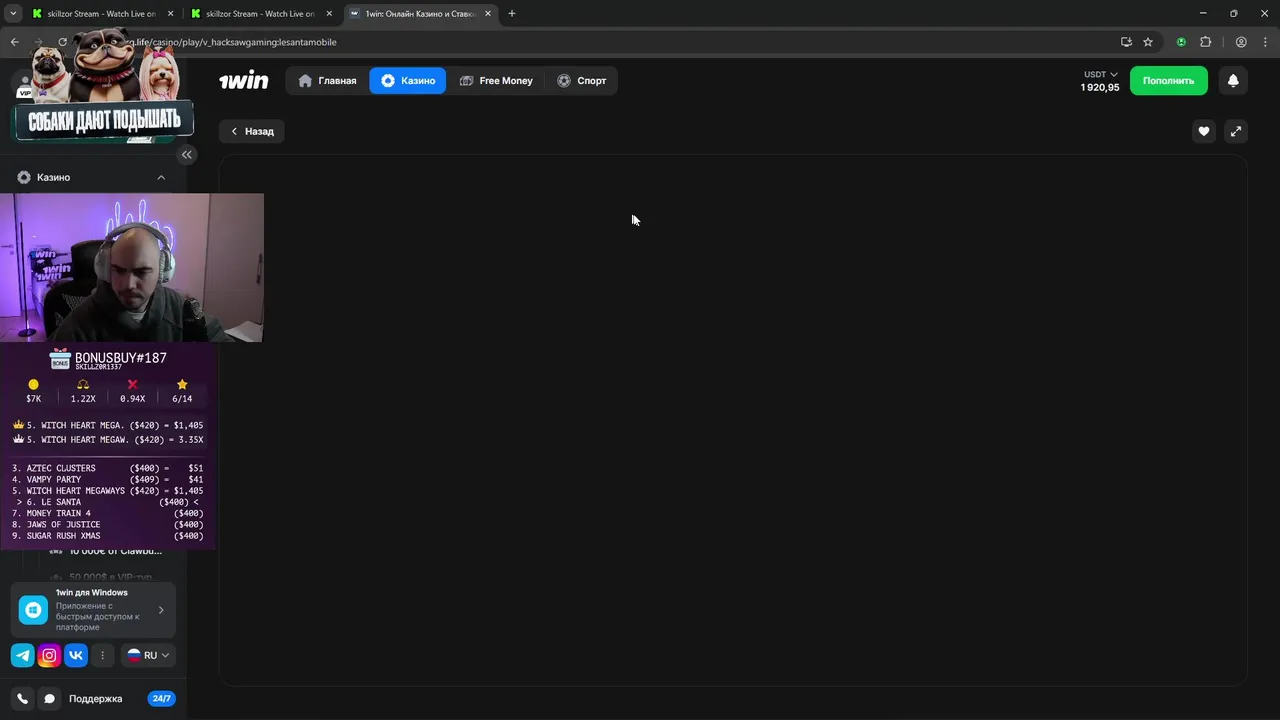
Task: Click the MONEY TRAIN 4 list row
Action: pos(107,513)
